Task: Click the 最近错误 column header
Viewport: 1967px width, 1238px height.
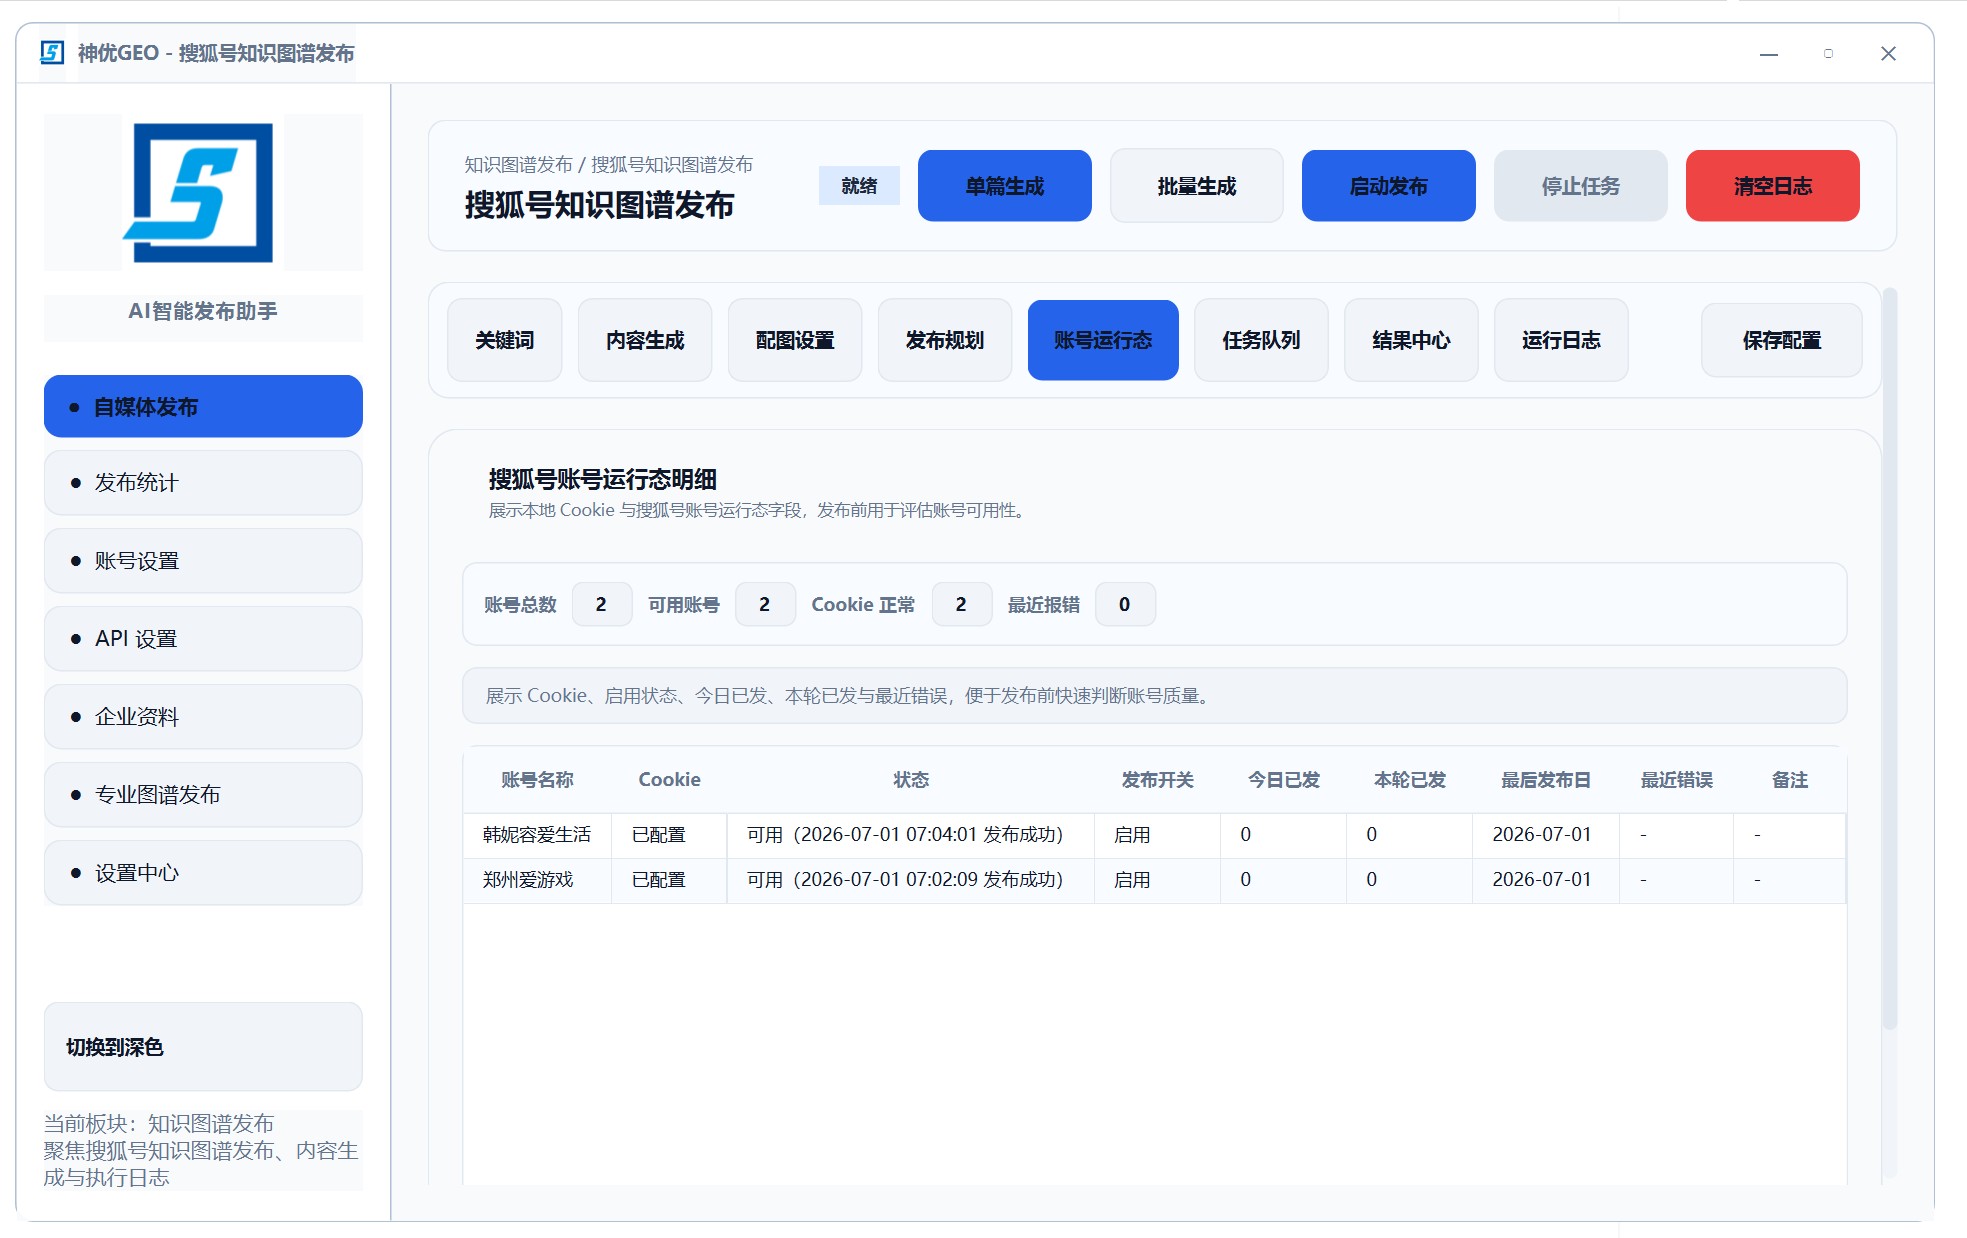Action: [1676, 780]
